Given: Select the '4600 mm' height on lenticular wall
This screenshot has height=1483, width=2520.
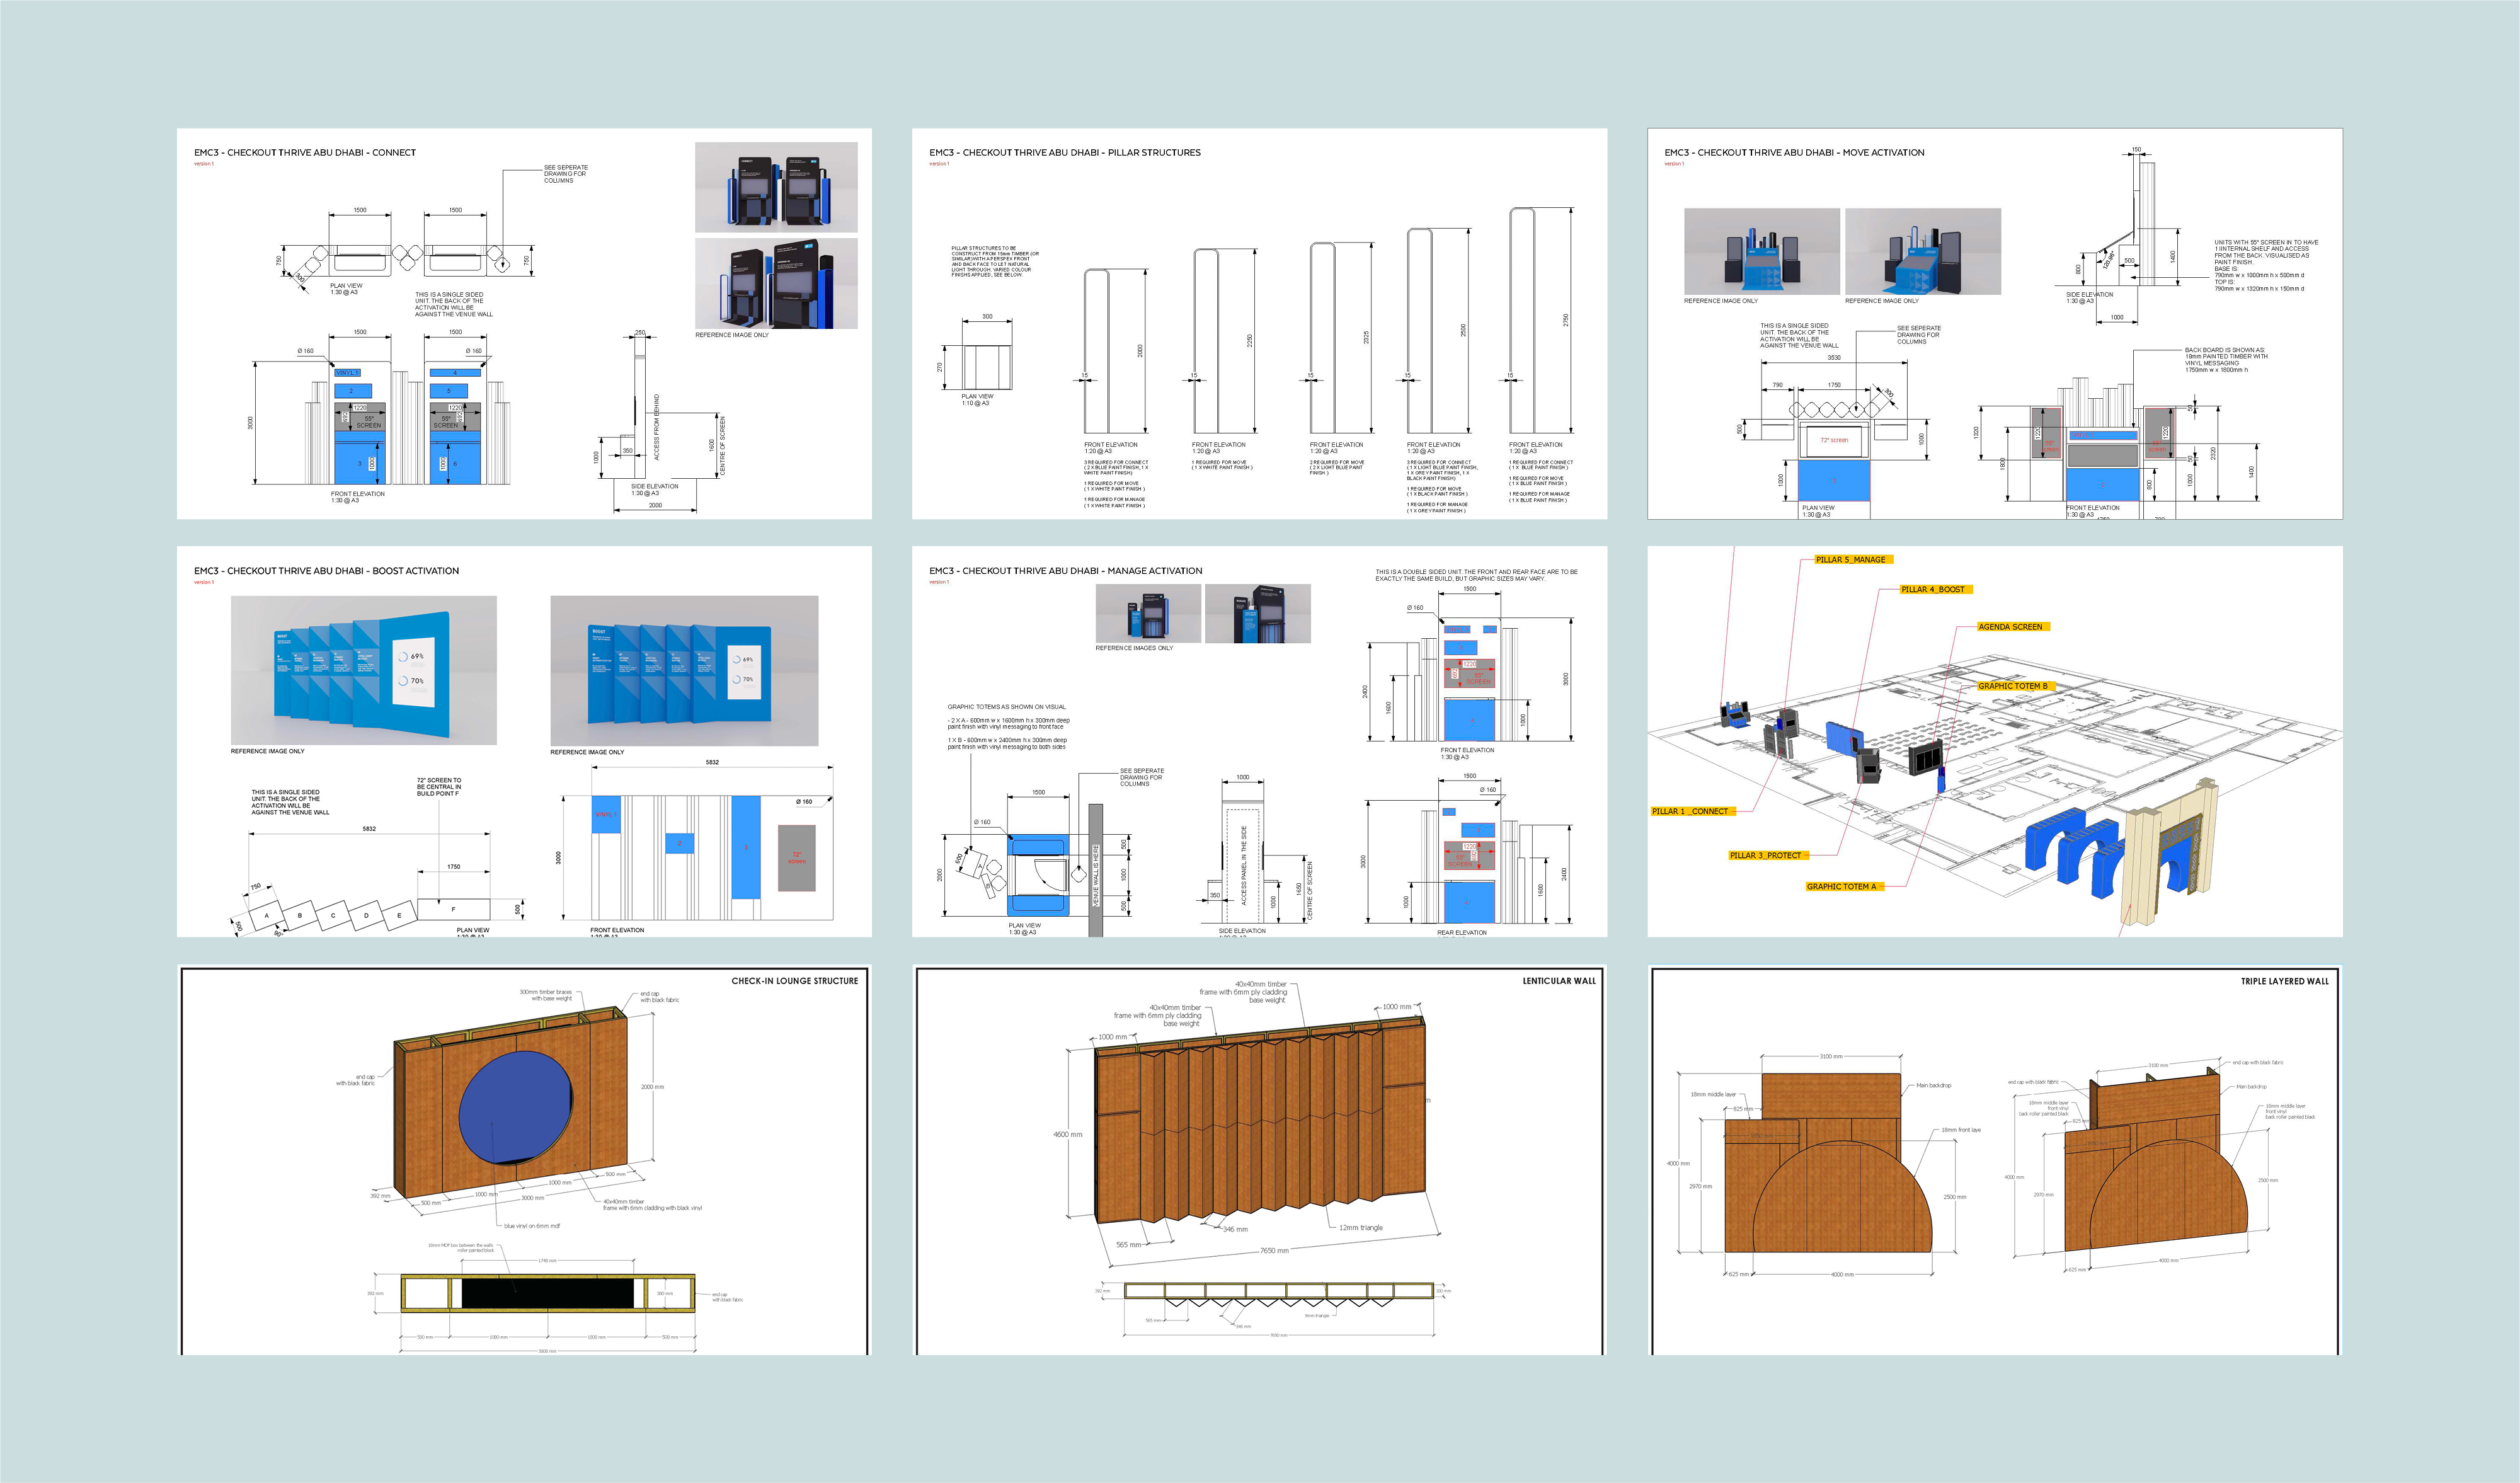Looking at the screenshot, I should pyautogui.click(x=1067, y=1135).
